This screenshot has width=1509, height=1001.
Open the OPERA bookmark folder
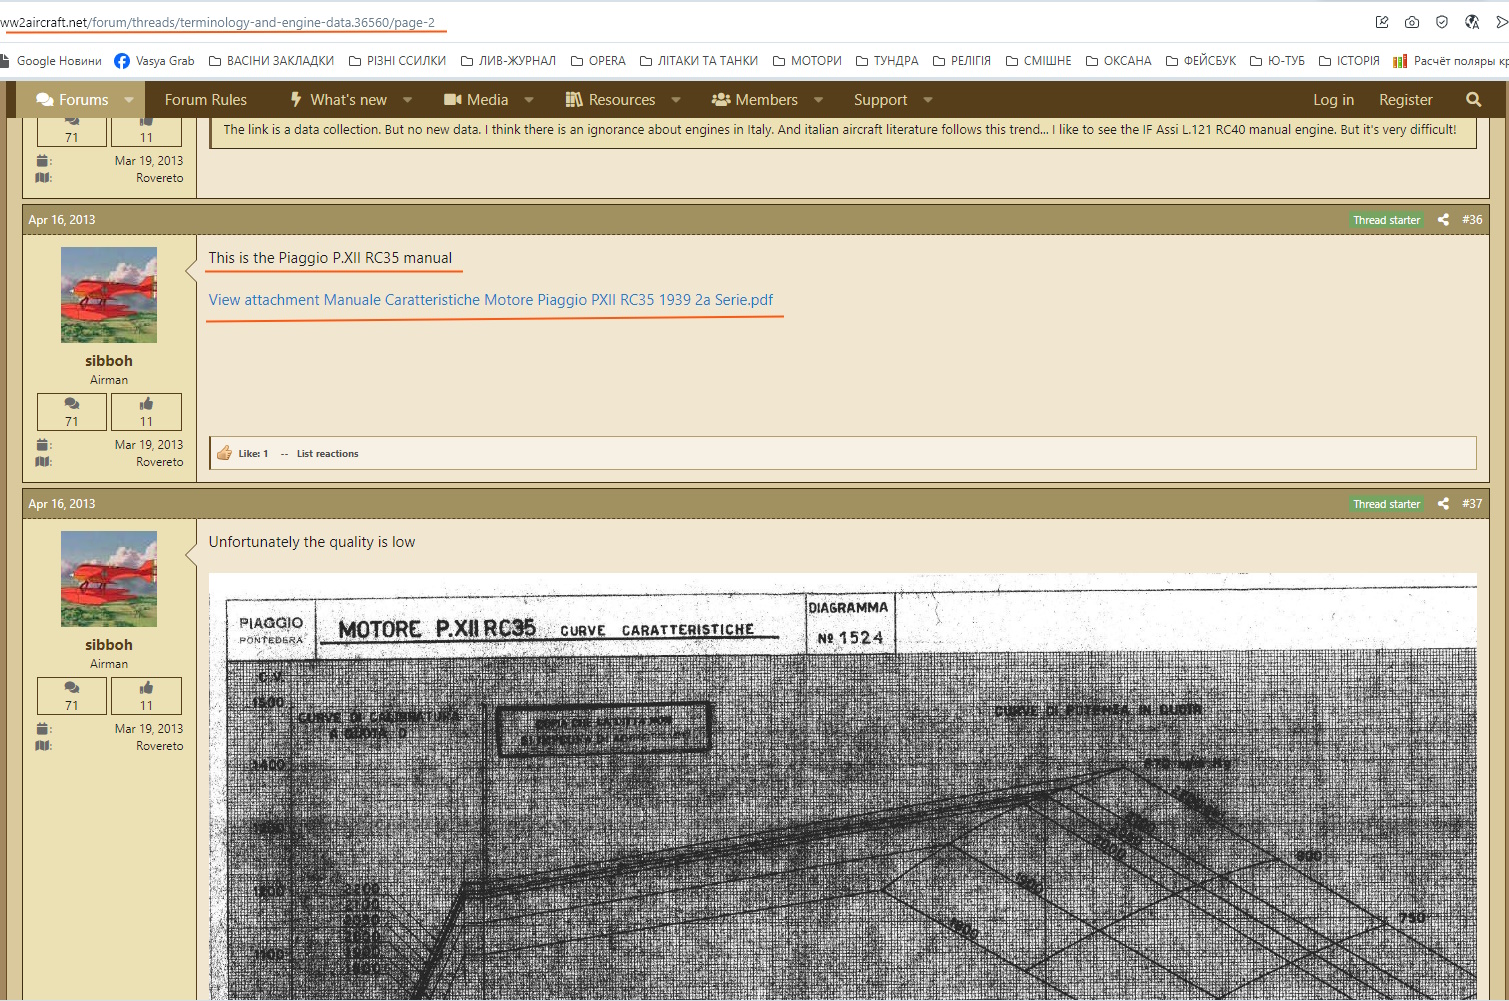click(598, 61)
